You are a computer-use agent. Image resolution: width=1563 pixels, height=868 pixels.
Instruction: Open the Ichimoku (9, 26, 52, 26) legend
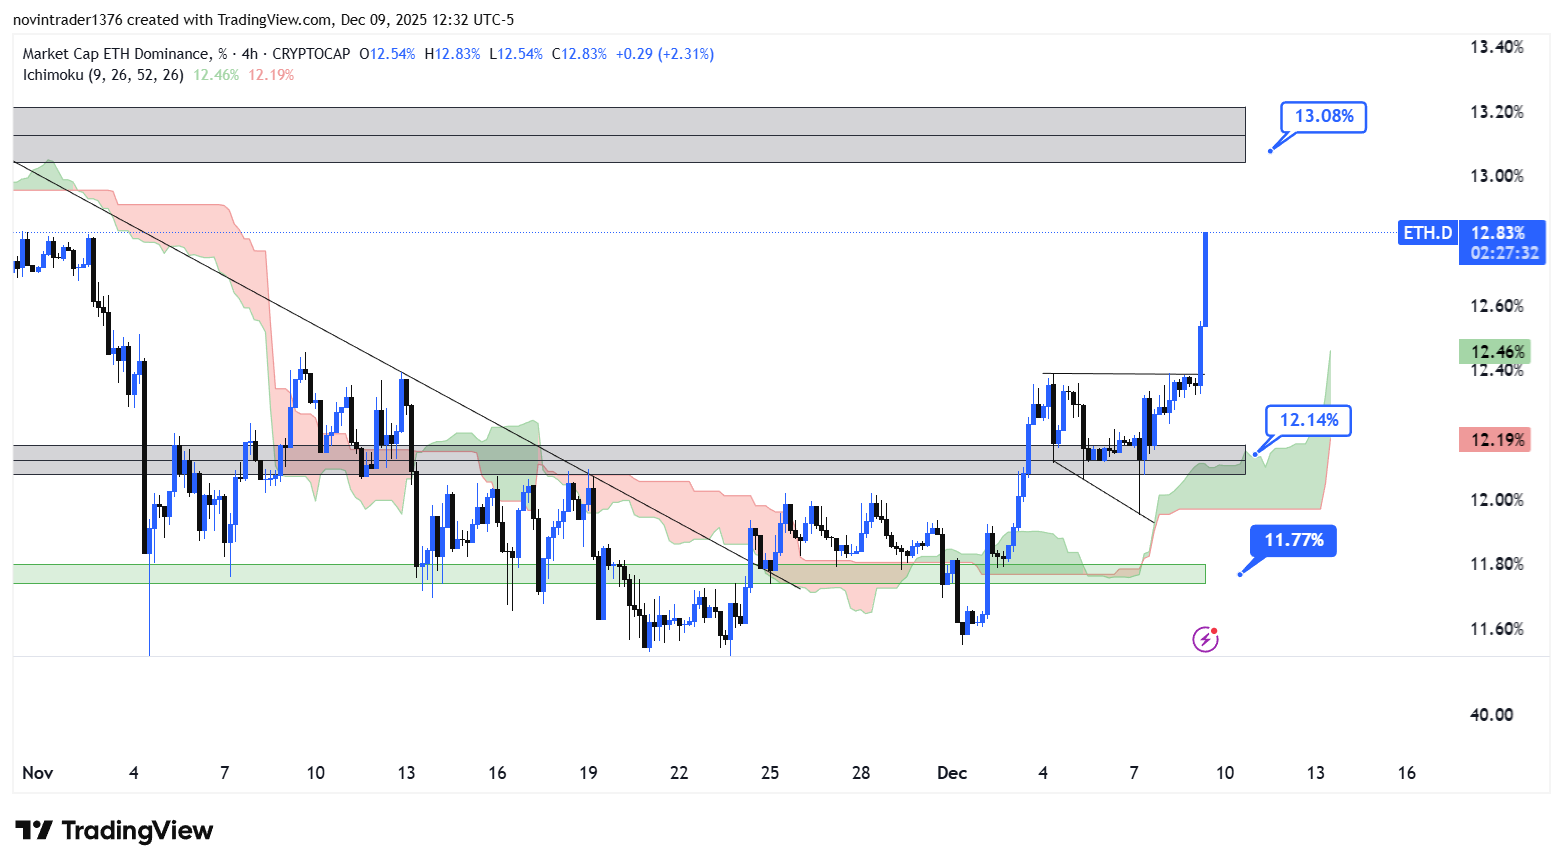point(103,75)
